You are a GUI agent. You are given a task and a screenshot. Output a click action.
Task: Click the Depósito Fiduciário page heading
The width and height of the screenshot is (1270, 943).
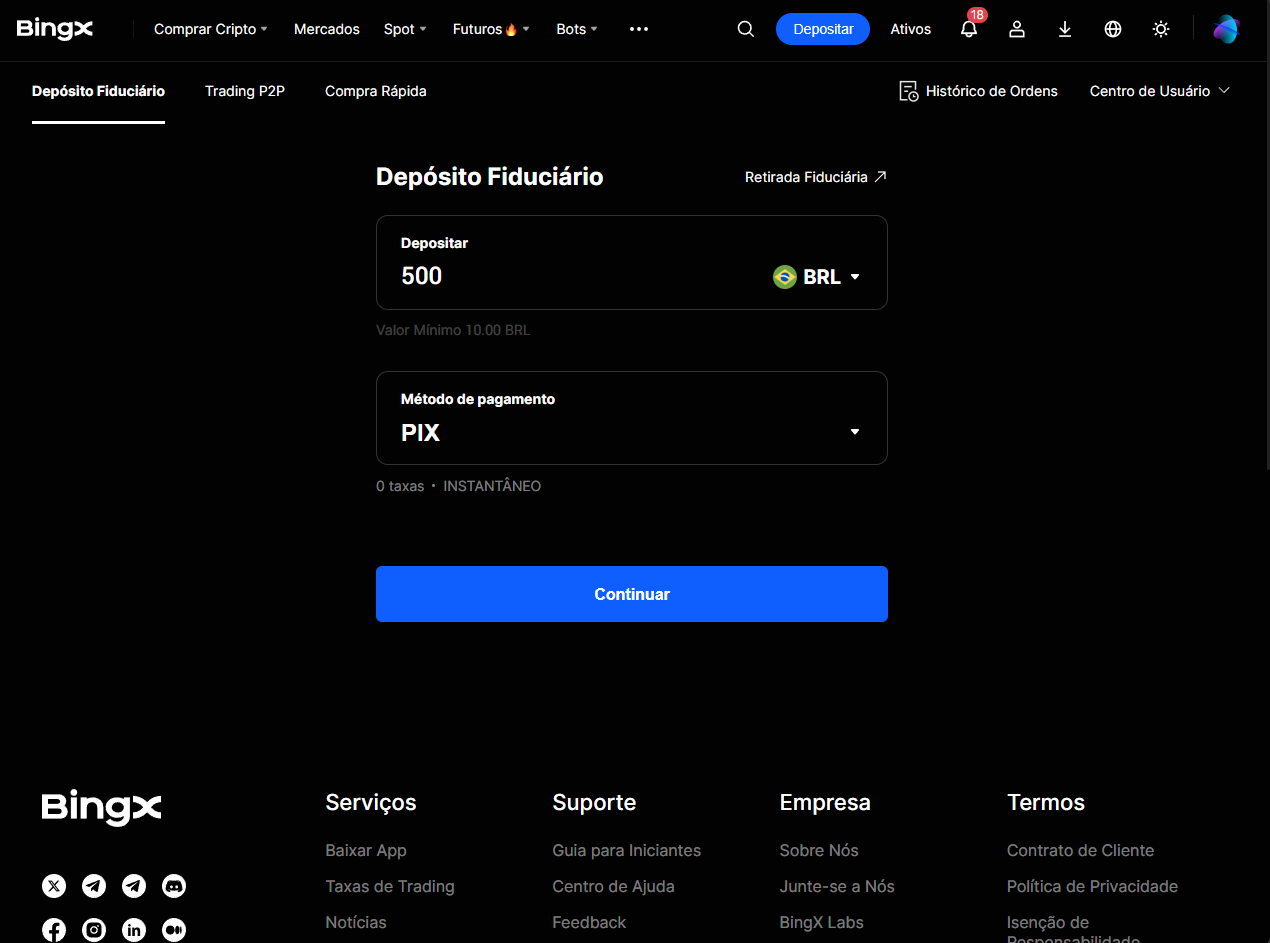[490, 177]
